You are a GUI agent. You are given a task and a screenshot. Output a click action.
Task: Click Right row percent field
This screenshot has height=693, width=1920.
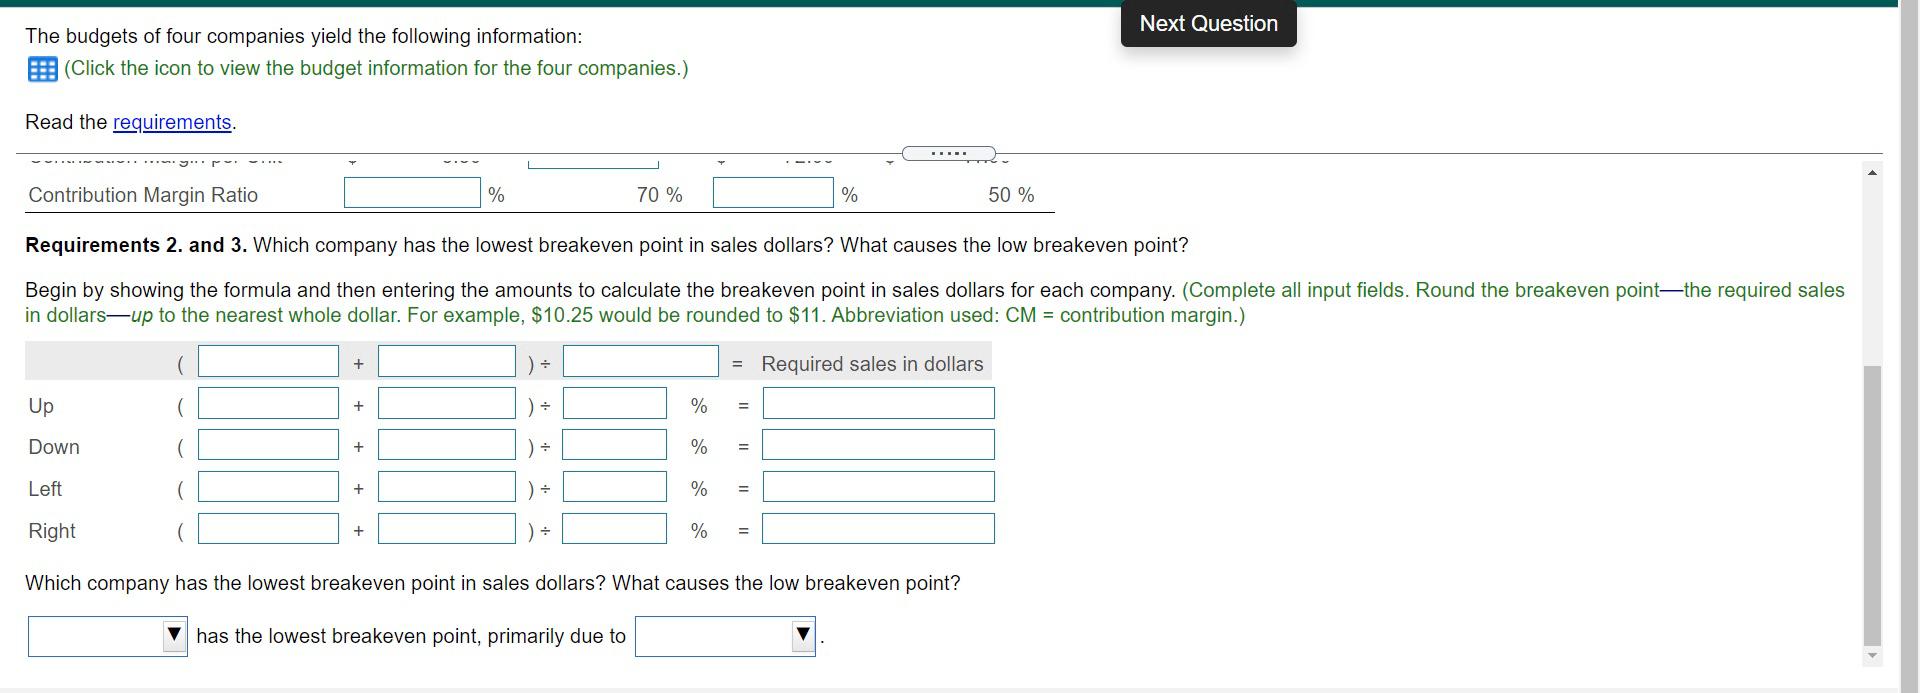614,529
